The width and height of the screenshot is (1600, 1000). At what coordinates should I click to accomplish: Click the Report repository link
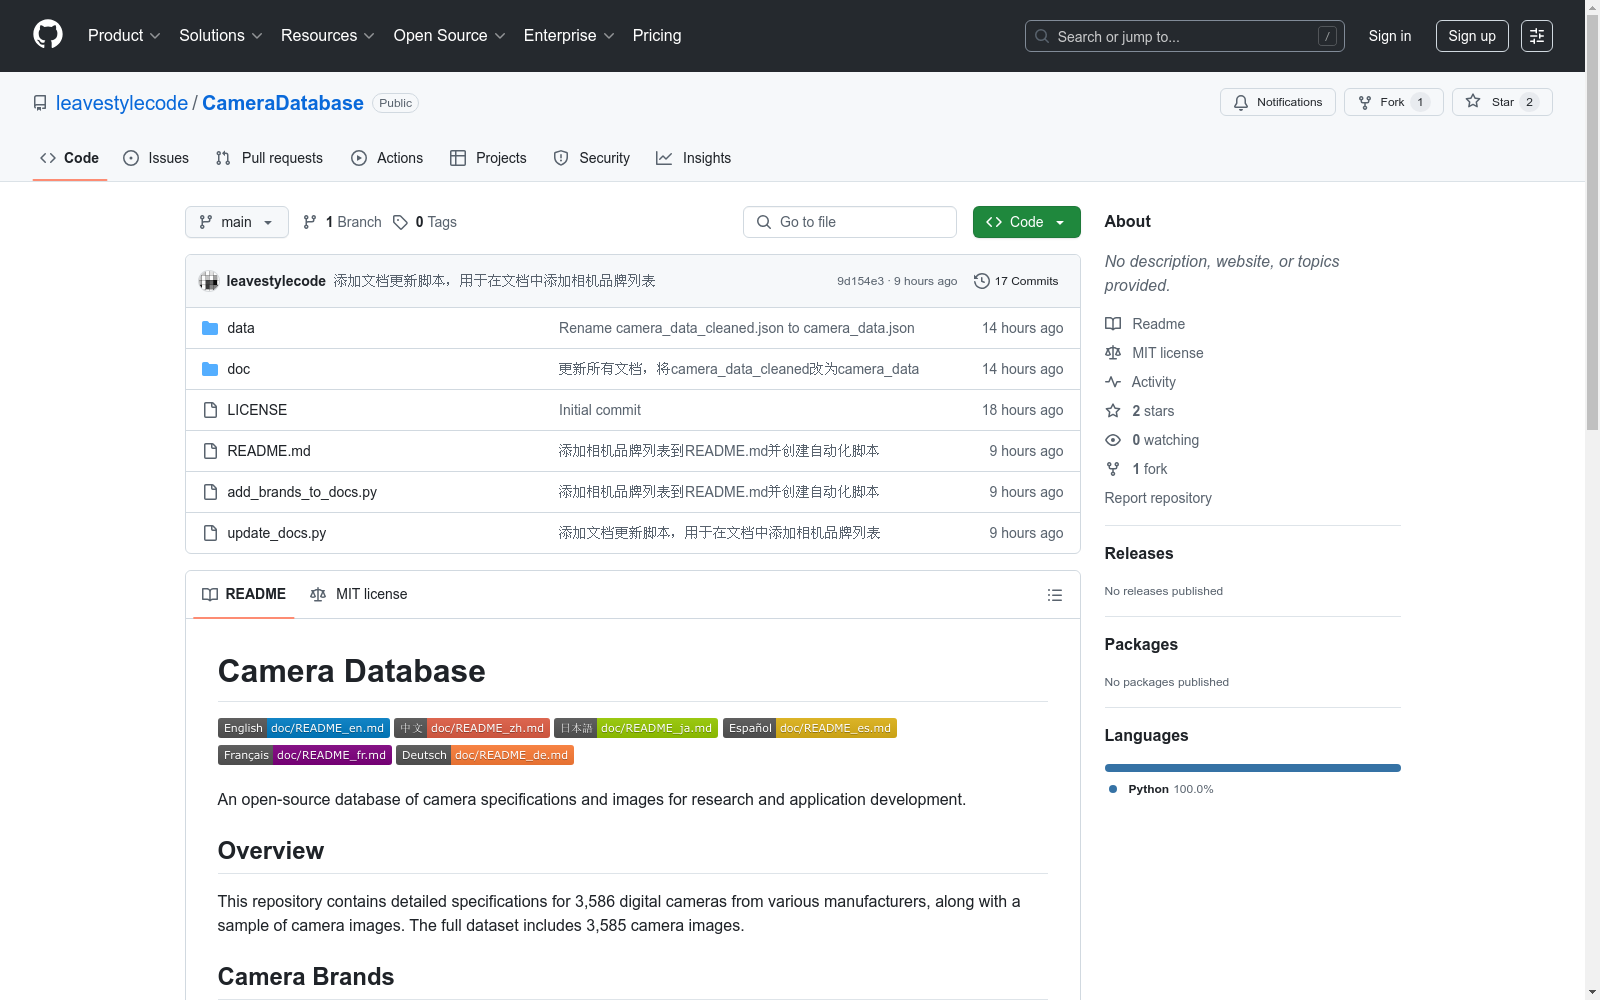[x=1158, y=498]
